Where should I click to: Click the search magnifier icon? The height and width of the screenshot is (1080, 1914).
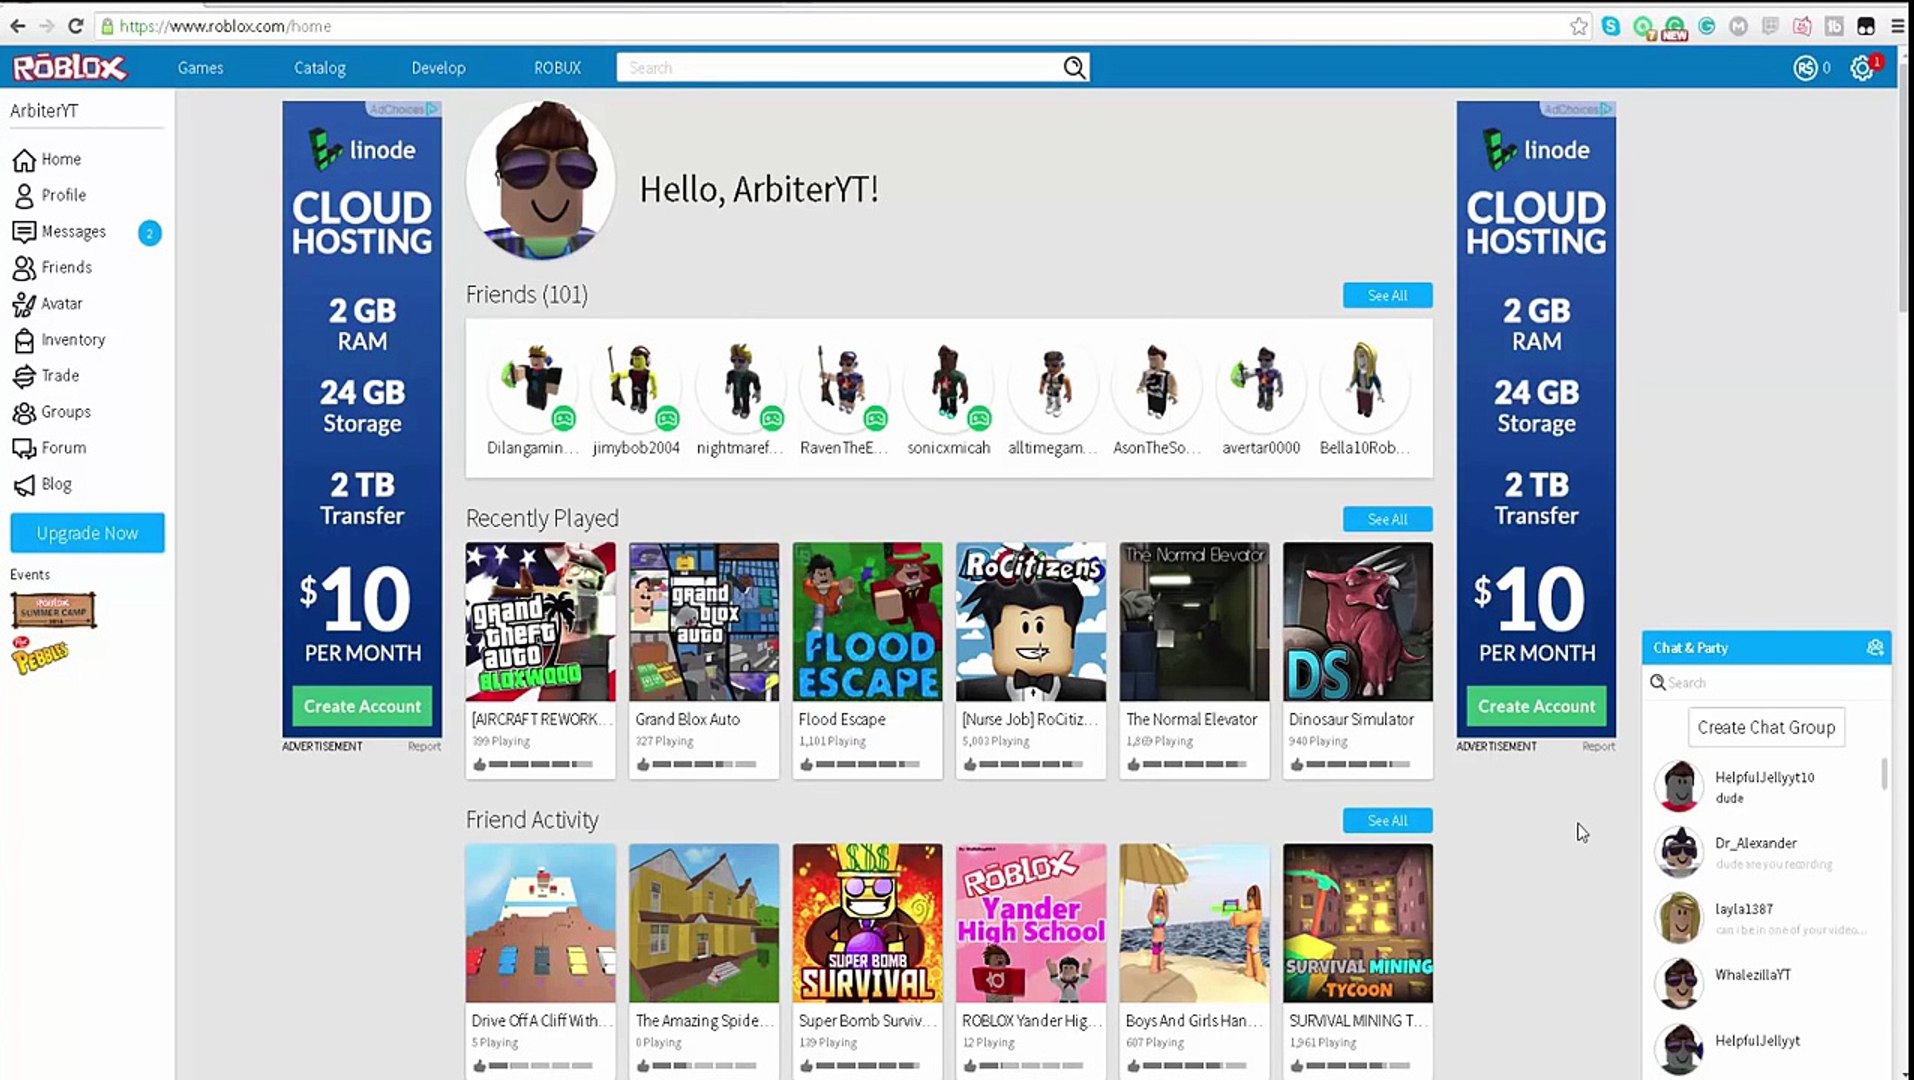pyautogui.click(x=1074, y=67)
